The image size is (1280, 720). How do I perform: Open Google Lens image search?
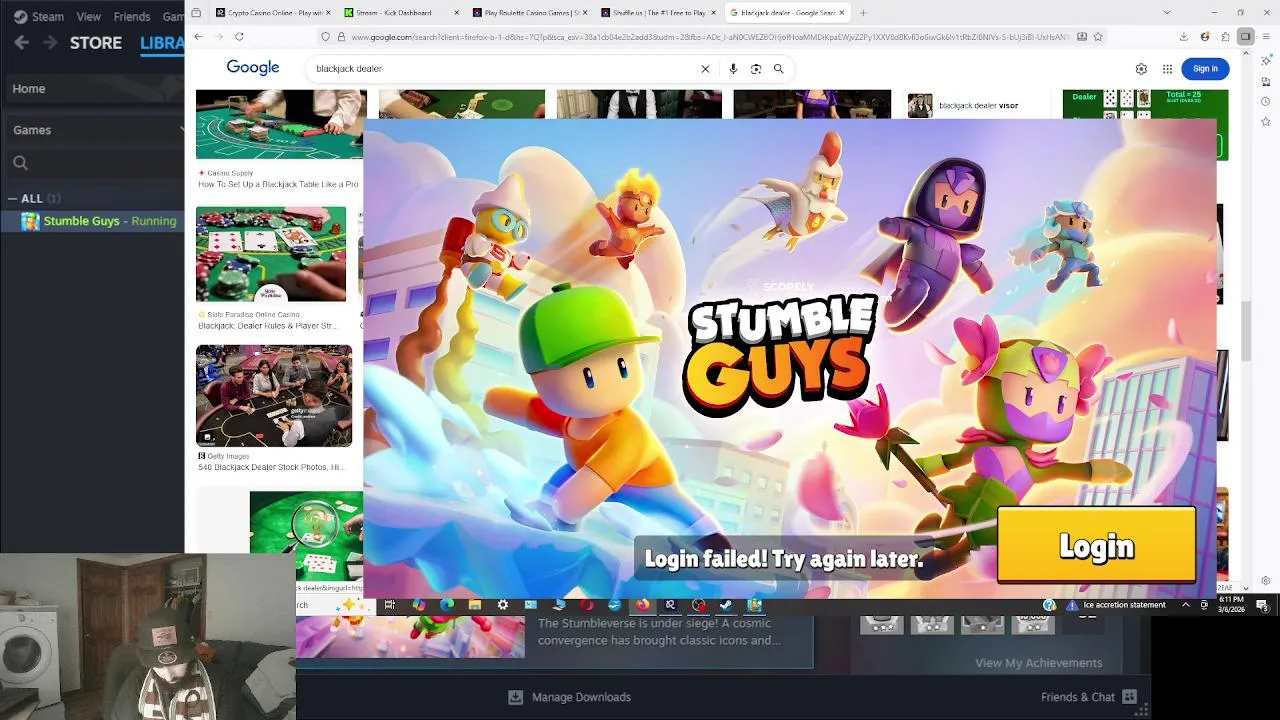pos(756,69)
